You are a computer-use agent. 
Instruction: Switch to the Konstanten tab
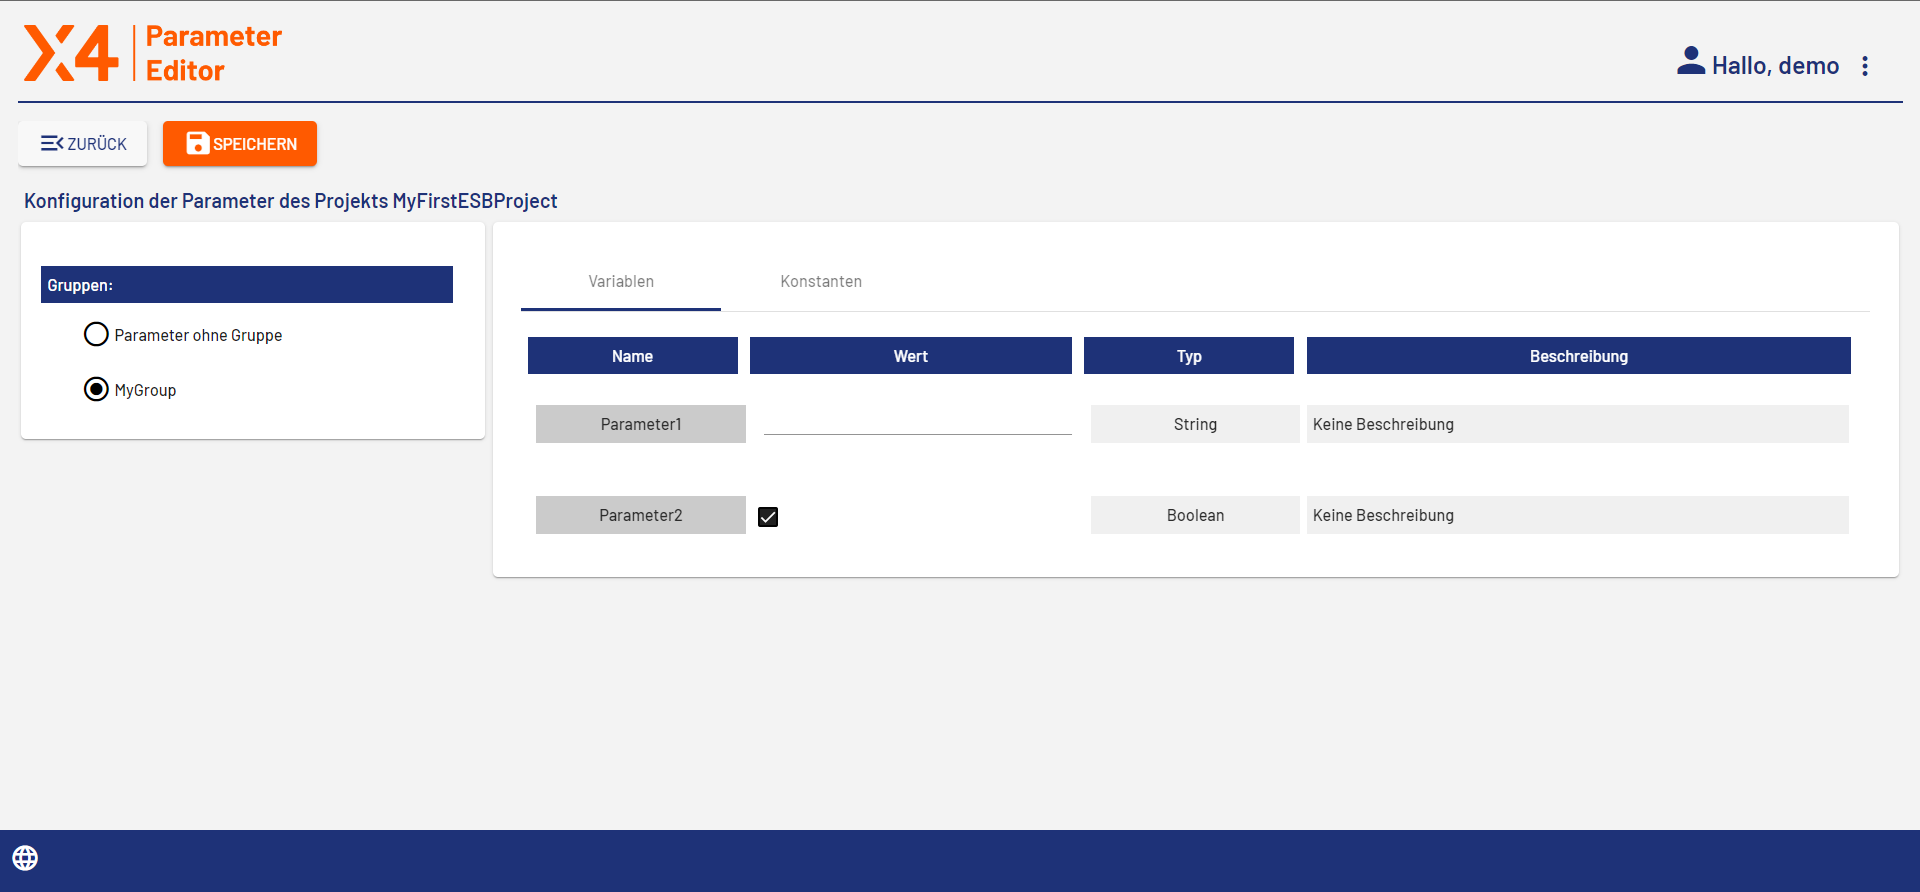click(821, 282)
